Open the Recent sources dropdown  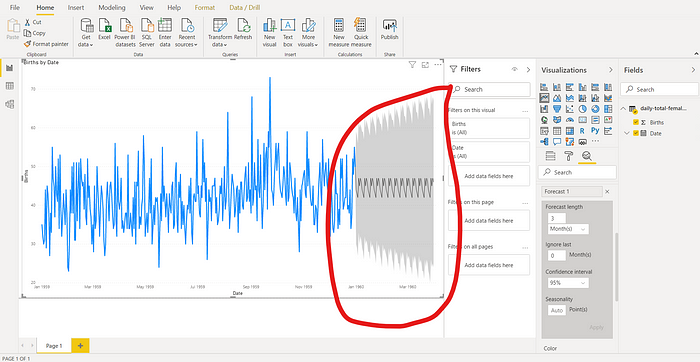point(186,33)
